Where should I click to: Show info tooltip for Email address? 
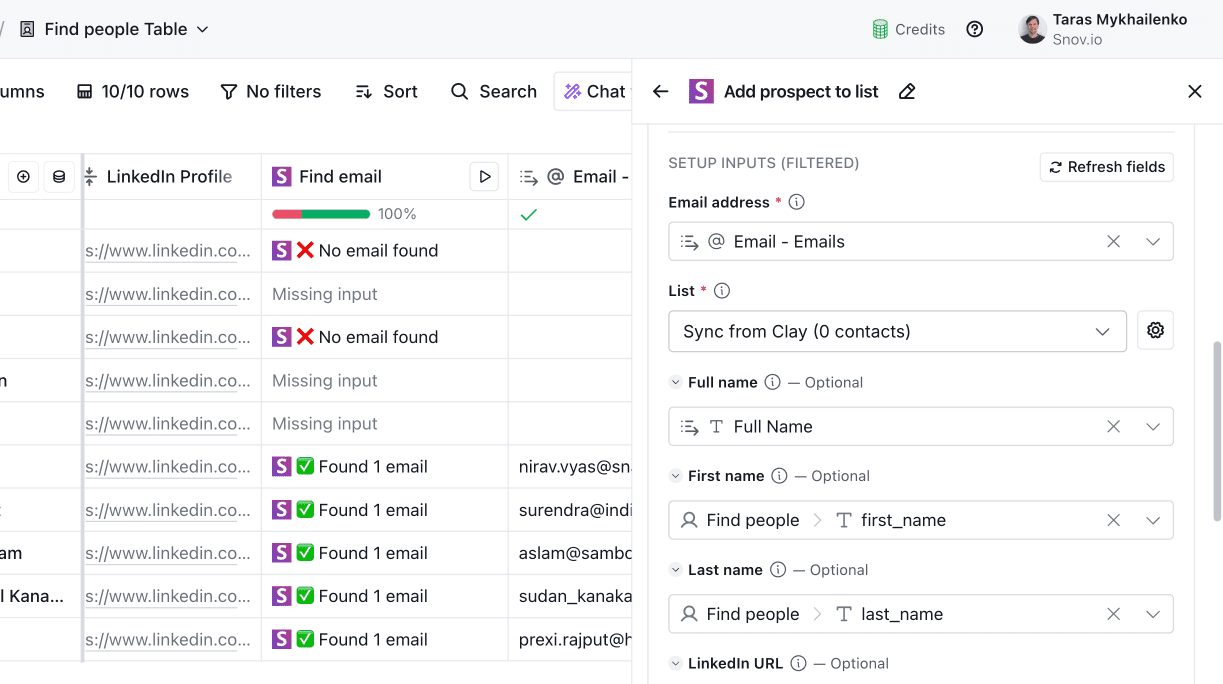tap(796, 203)
